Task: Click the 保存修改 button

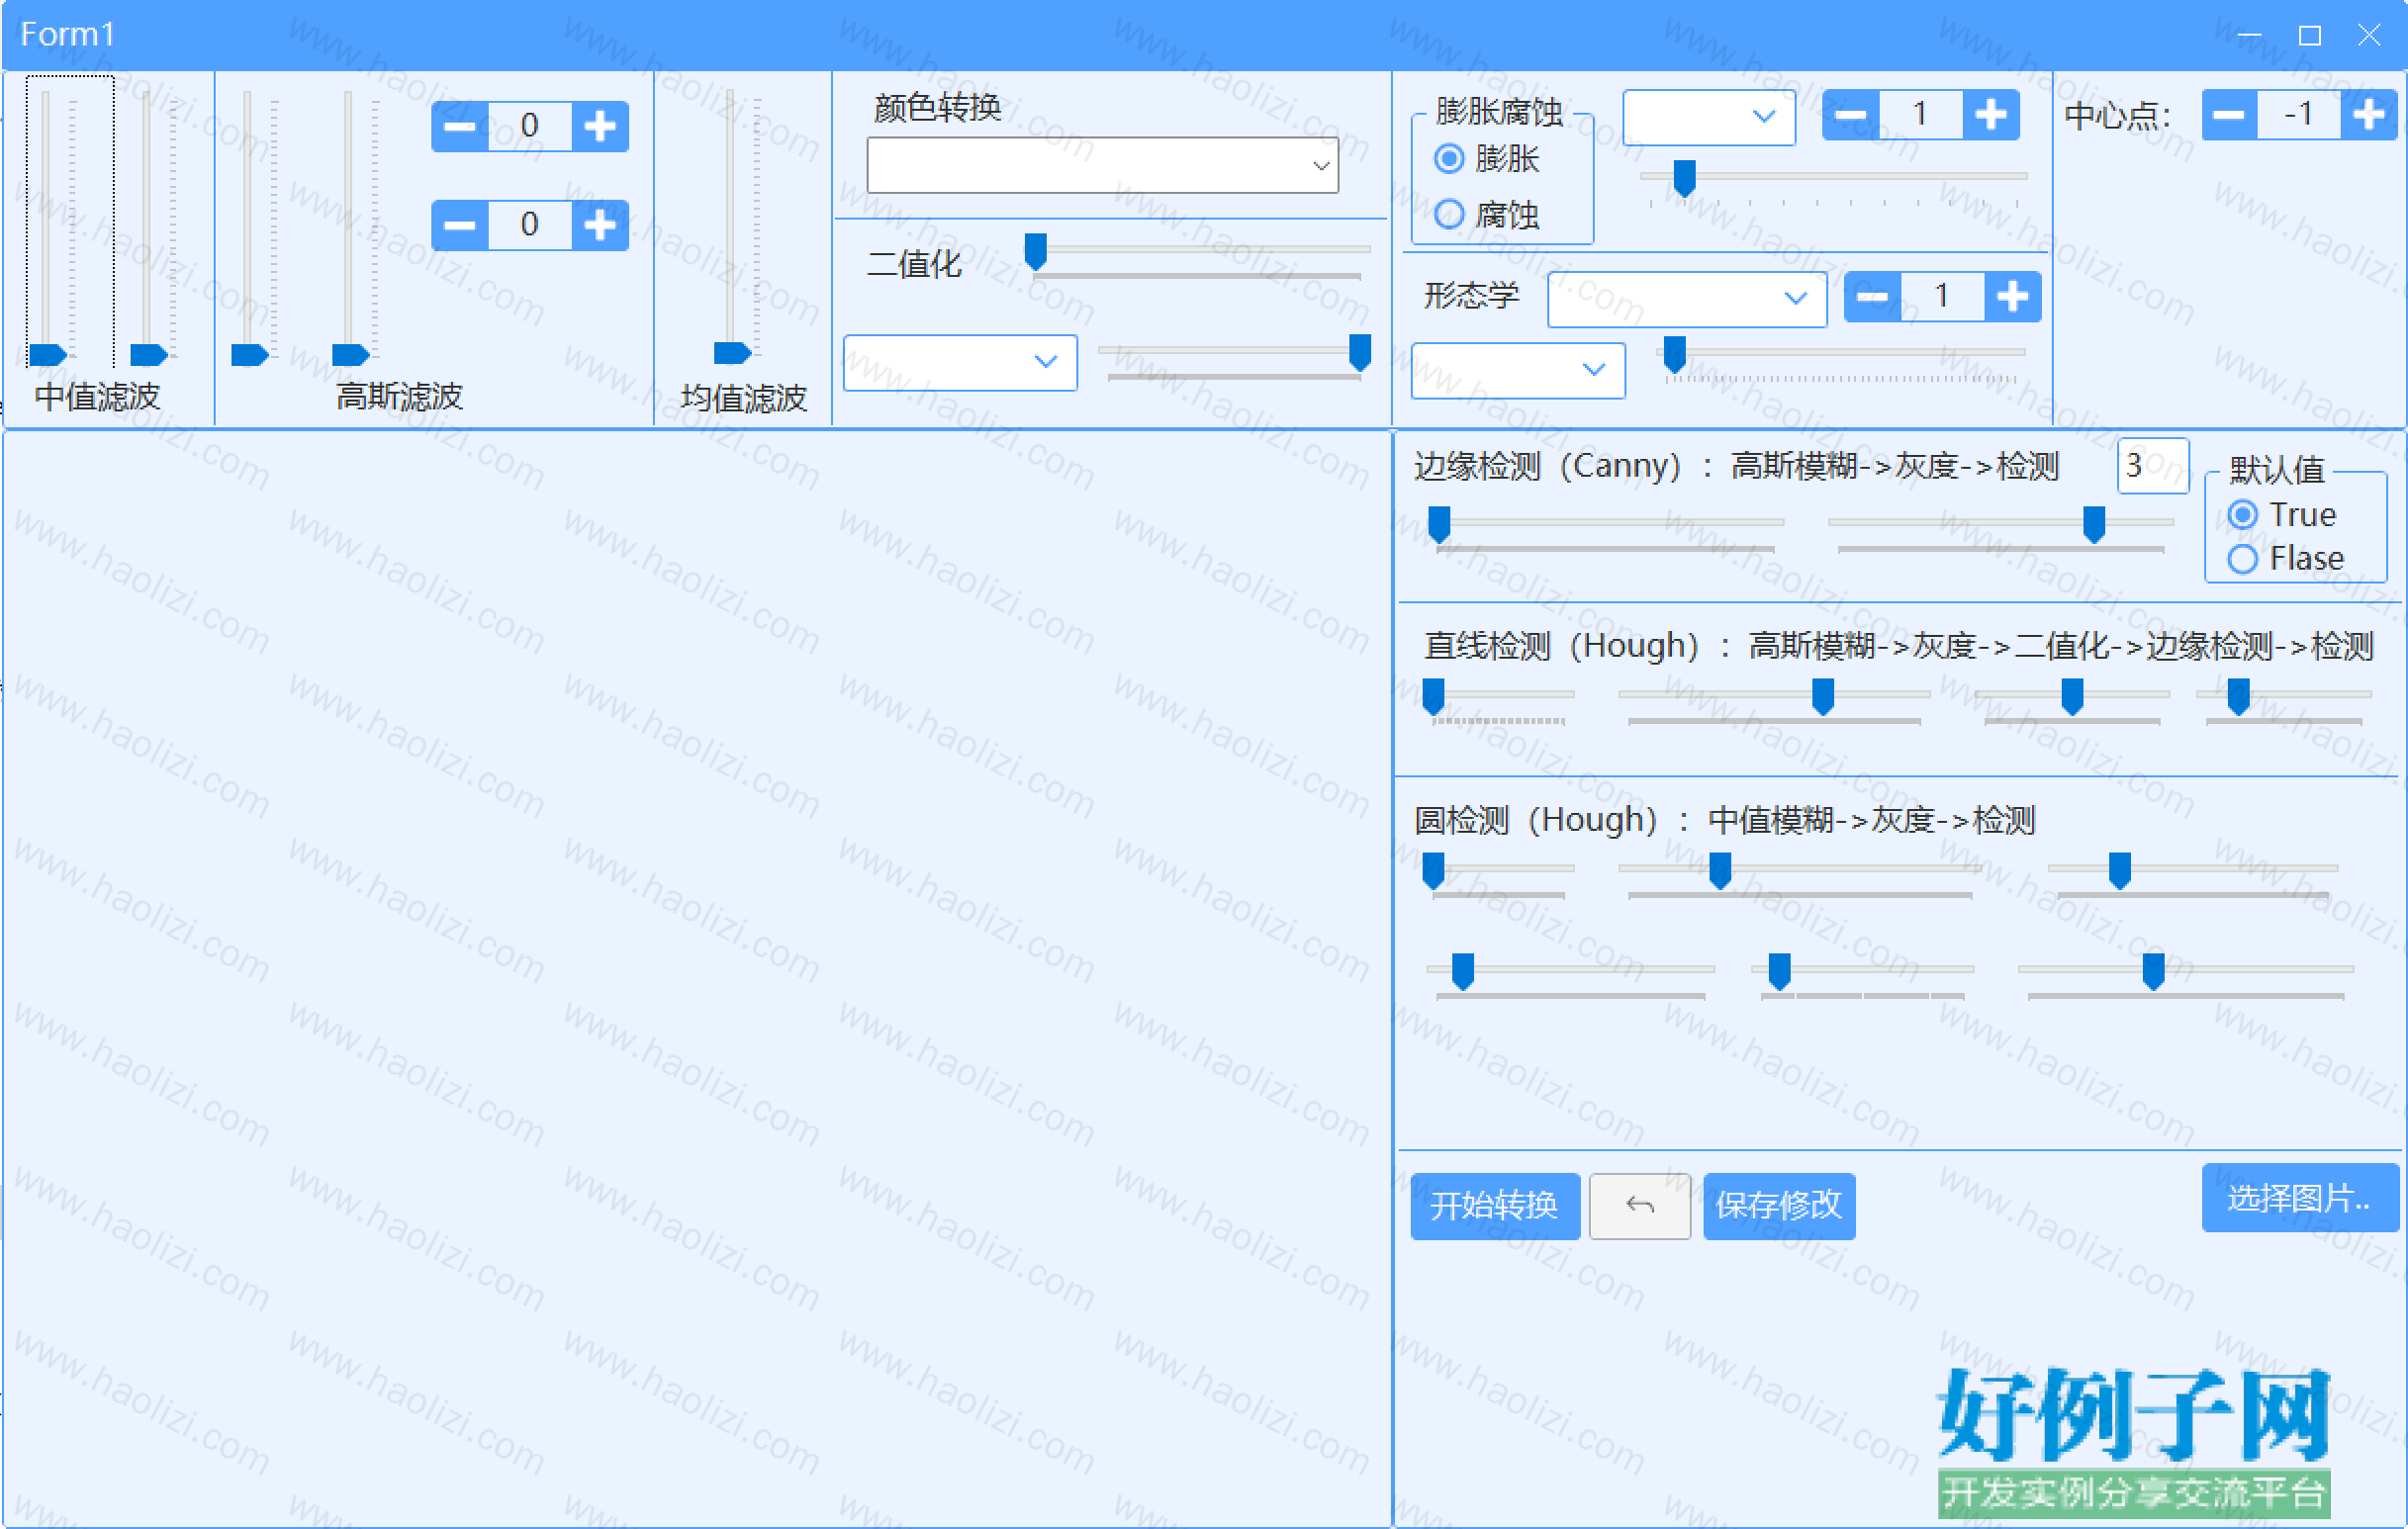Action: click(x=1779, y=1206)
